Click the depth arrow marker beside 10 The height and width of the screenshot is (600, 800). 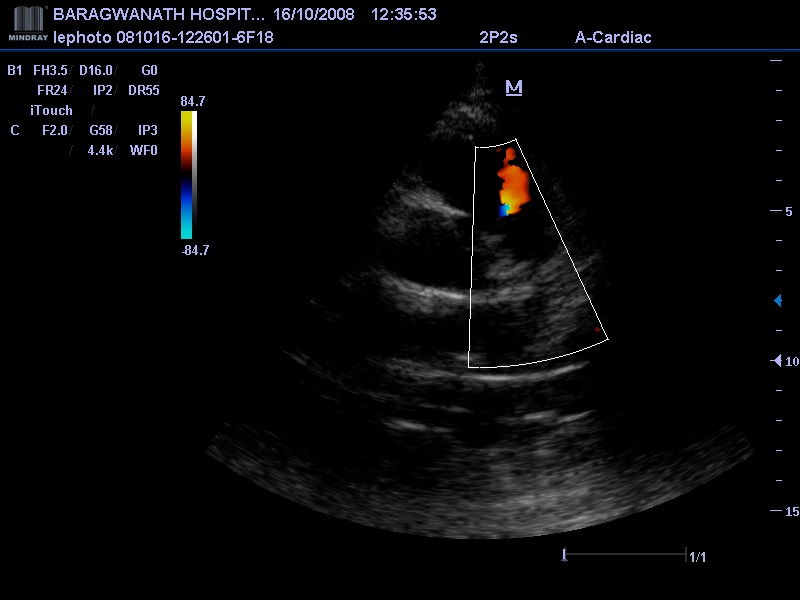[x=777, y=361]
